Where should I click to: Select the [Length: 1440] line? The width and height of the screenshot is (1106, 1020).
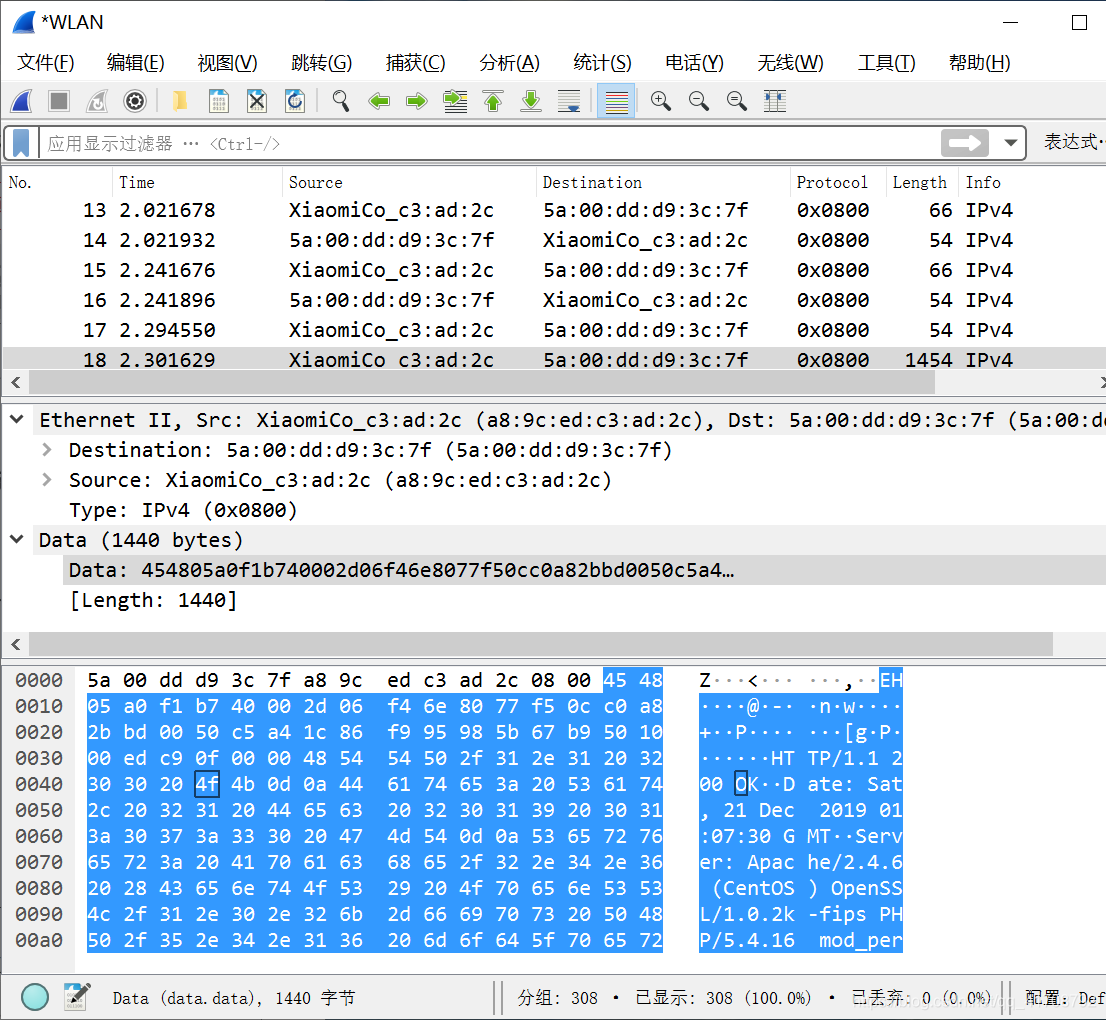coord(153,600)
